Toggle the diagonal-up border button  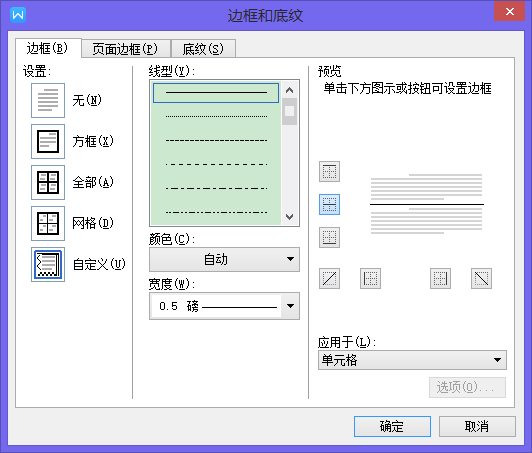[x=329, y=279]
